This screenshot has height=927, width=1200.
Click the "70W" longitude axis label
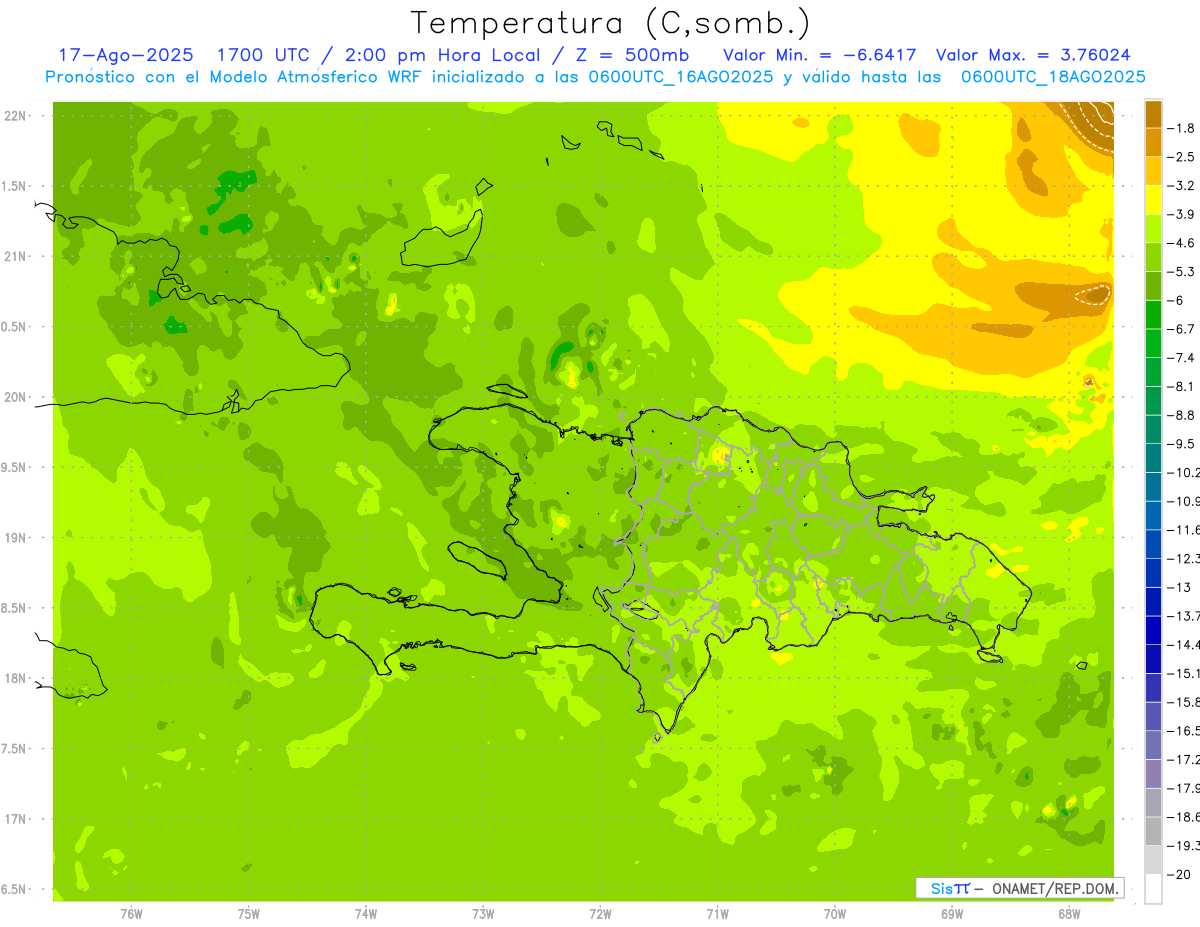835,914
